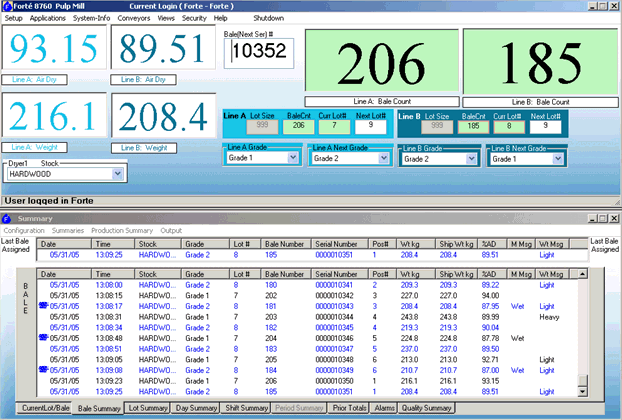
Task: Switch to the Lot Summary tab
Action: coord(148,408)
